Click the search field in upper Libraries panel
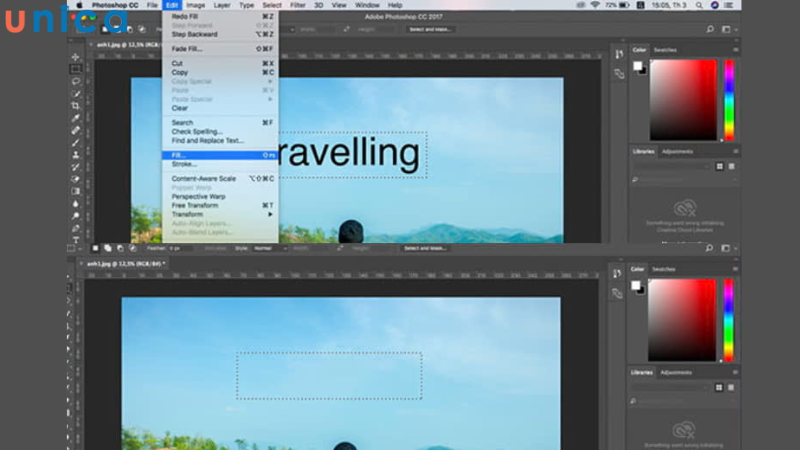The height and width of the screenshot is (450, 800). (685, 180)
